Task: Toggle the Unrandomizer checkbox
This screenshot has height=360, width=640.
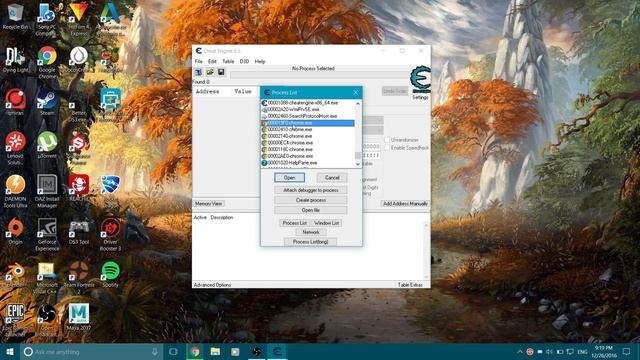Action: point(387,140)
